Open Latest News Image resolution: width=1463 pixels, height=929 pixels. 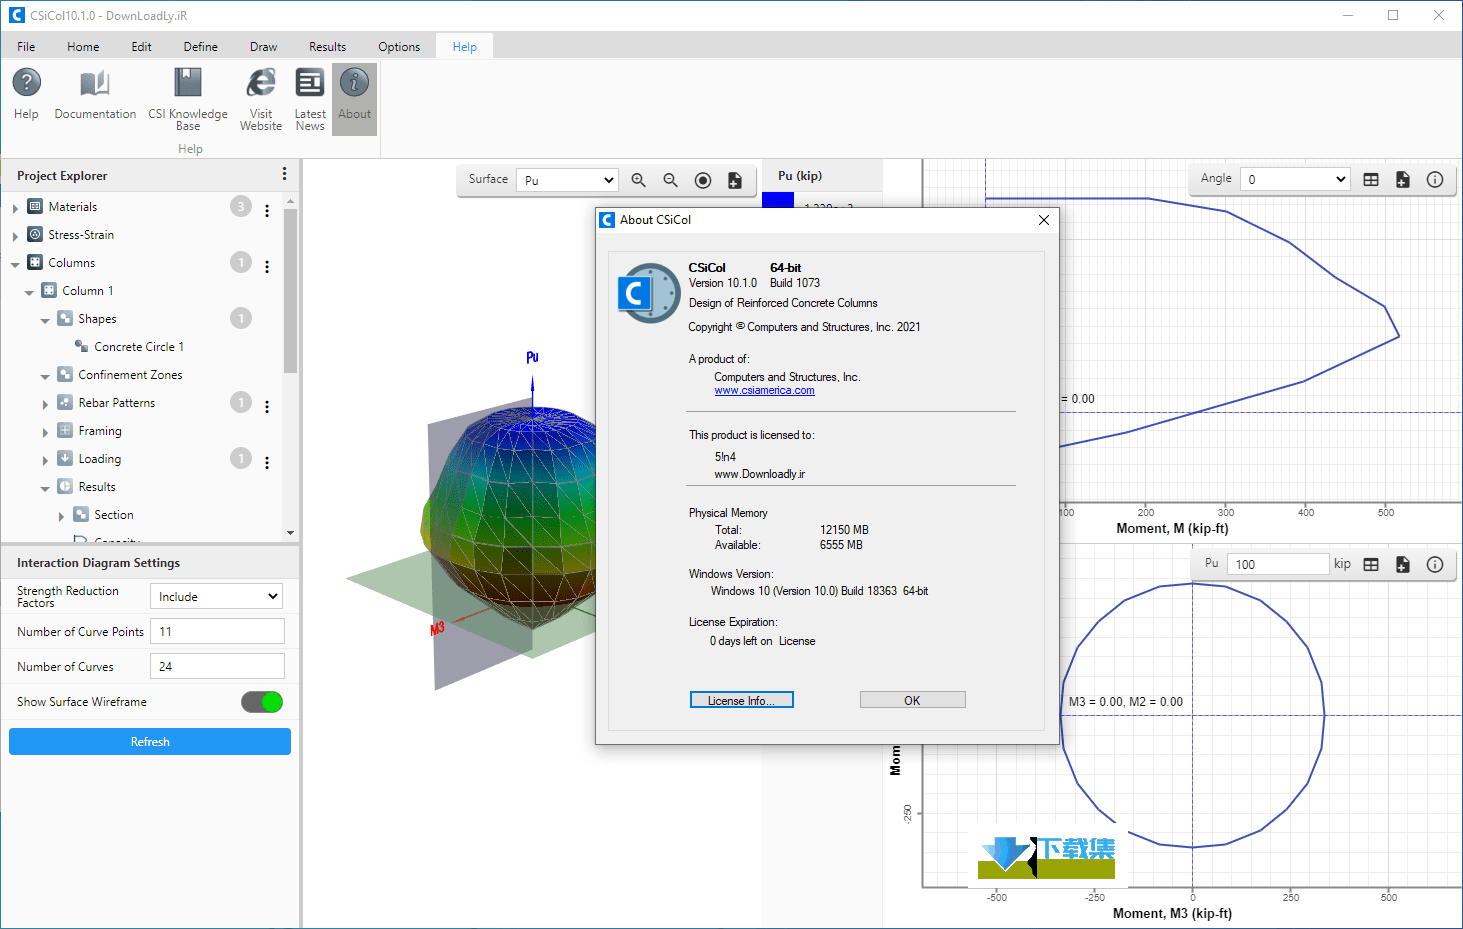click(310, 98)
